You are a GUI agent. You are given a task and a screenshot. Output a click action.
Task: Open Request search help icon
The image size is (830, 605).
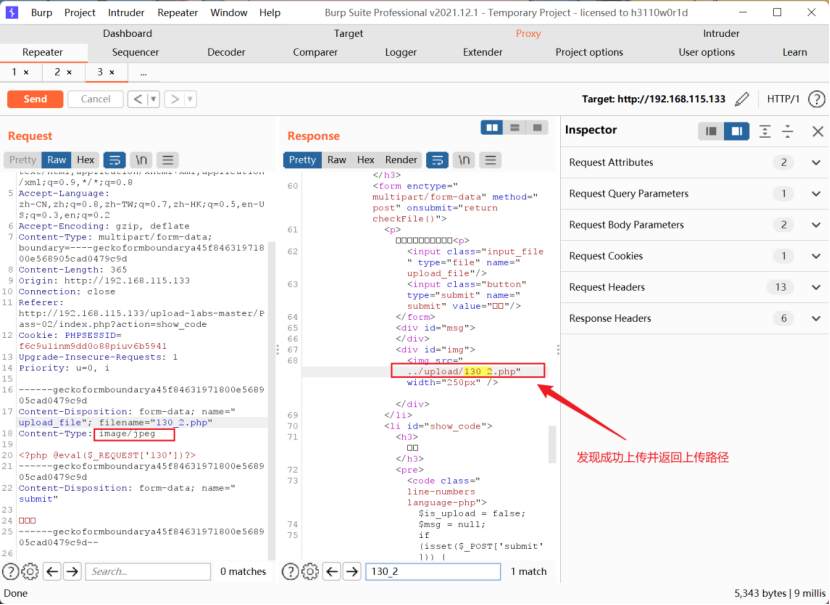click(10, 572)
